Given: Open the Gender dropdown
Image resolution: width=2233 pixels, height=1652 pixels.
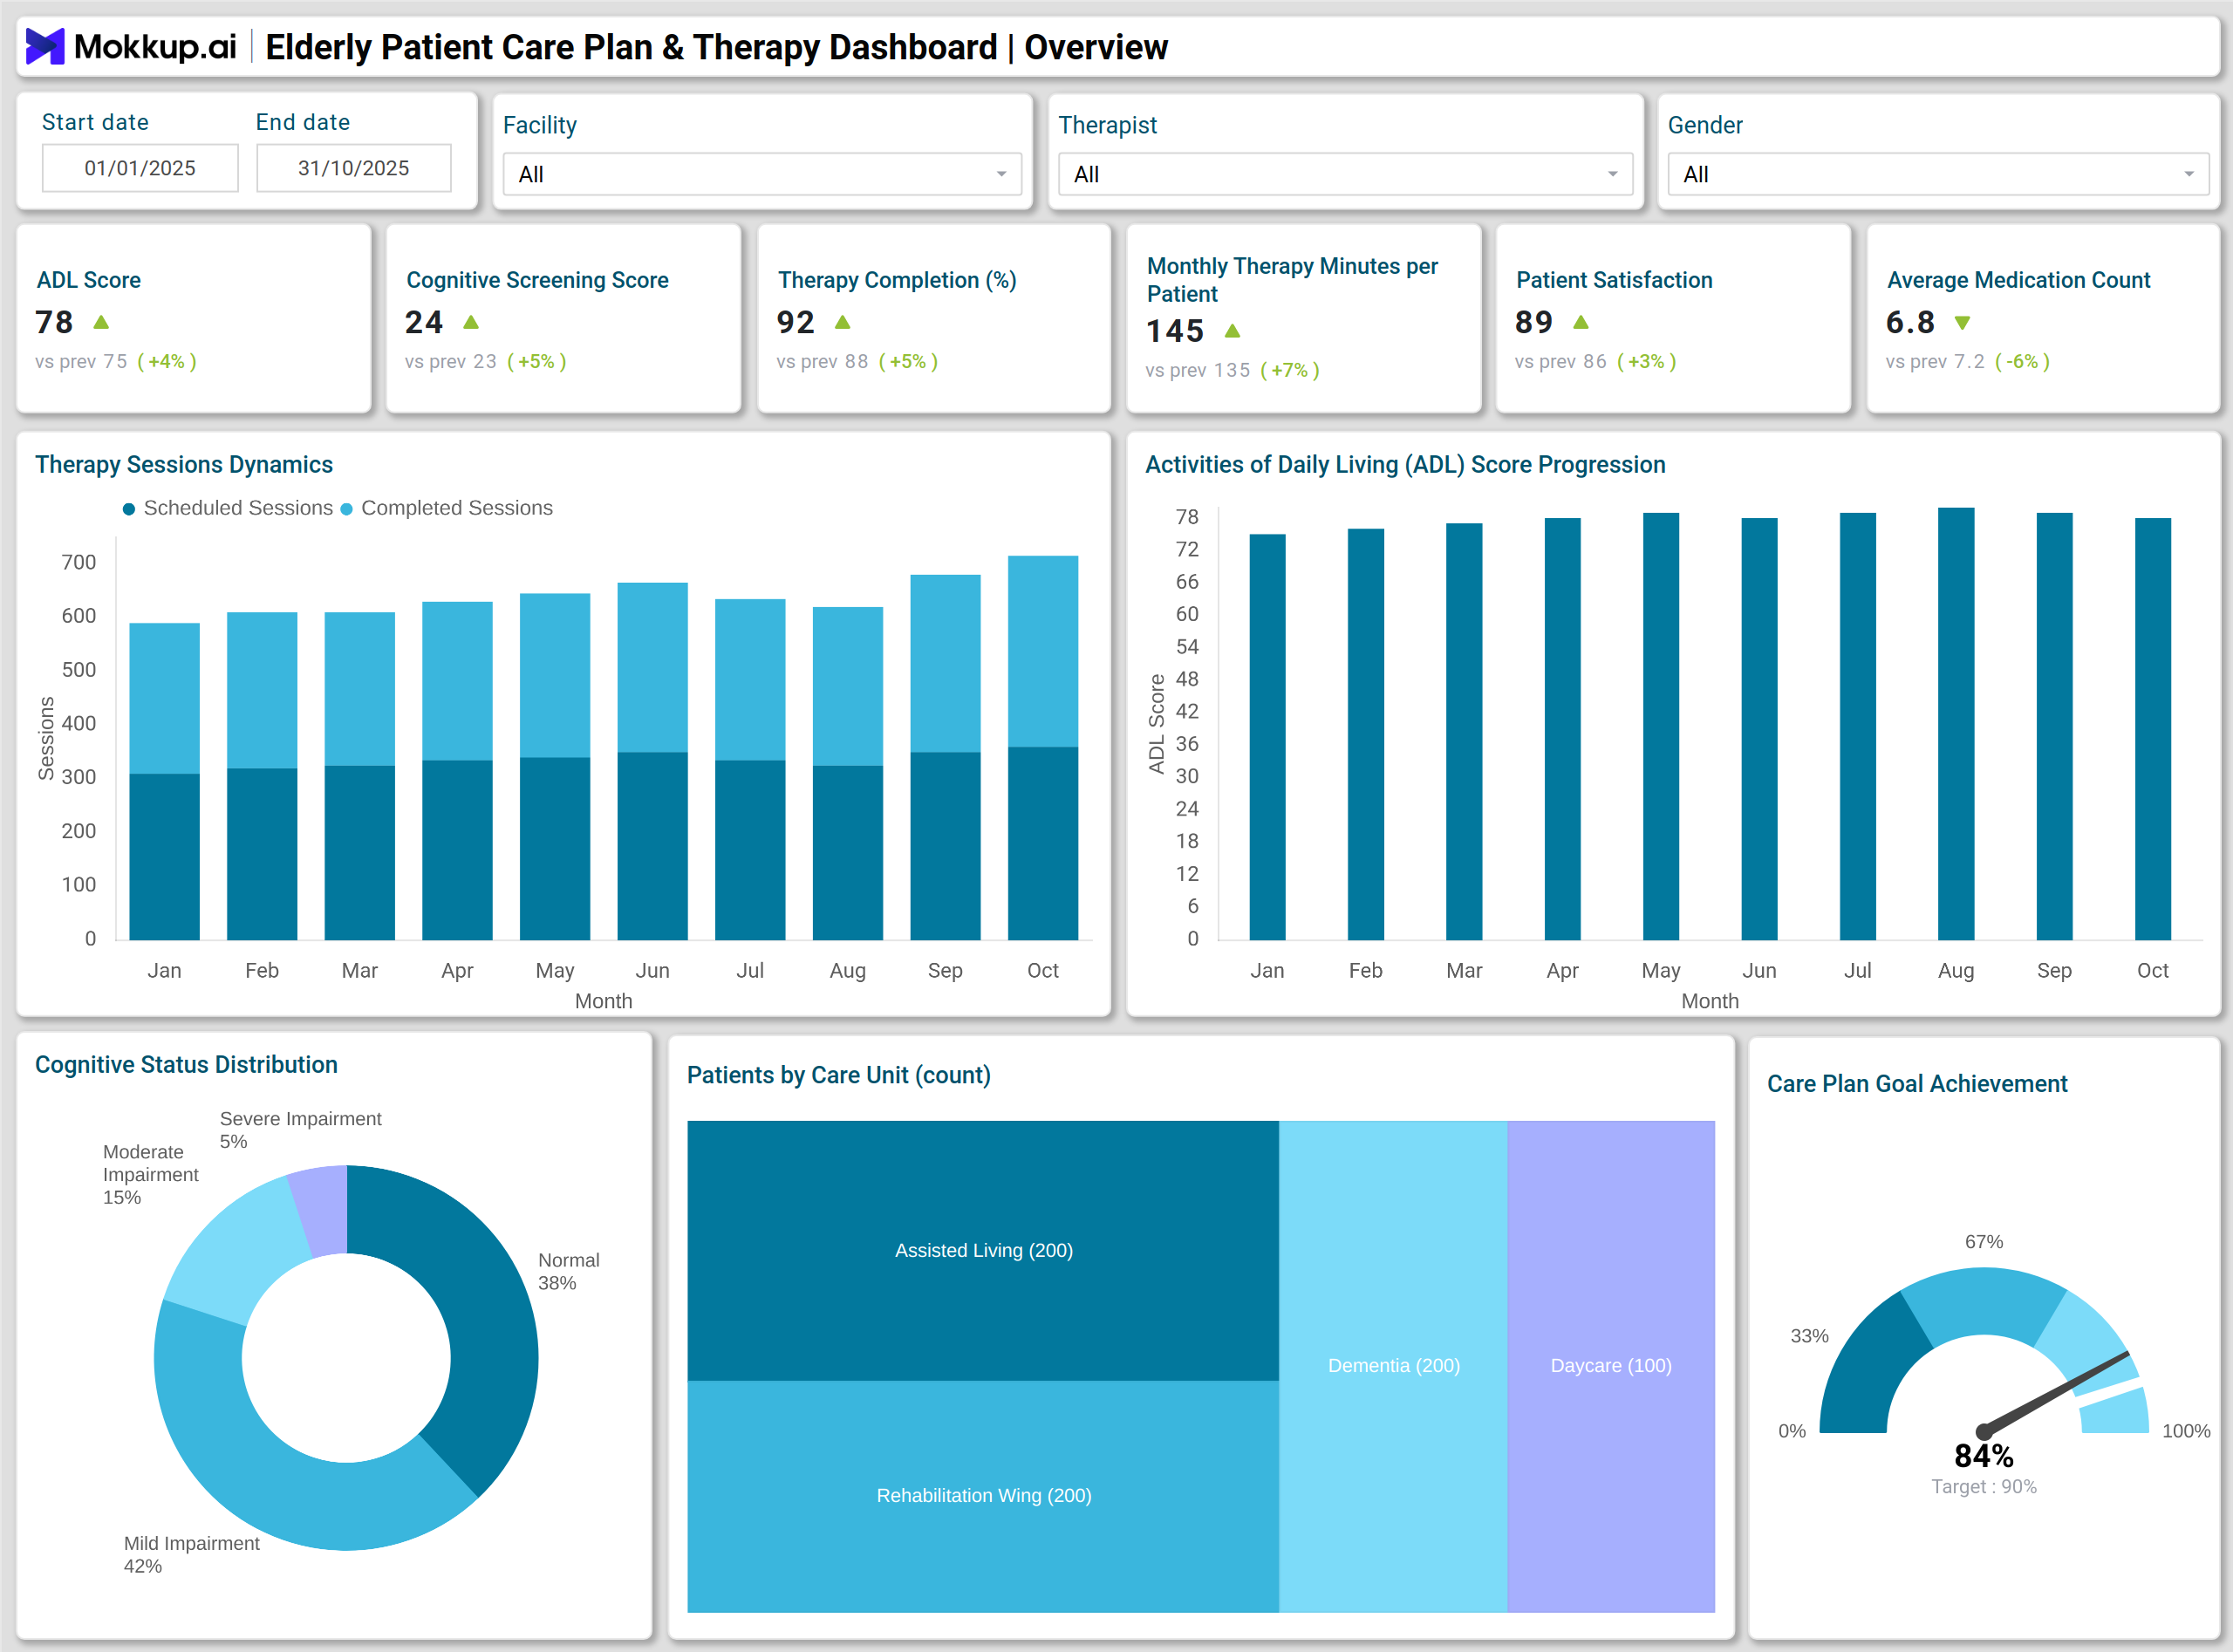Looking at the screenshot, I should tap(1938, 174).
